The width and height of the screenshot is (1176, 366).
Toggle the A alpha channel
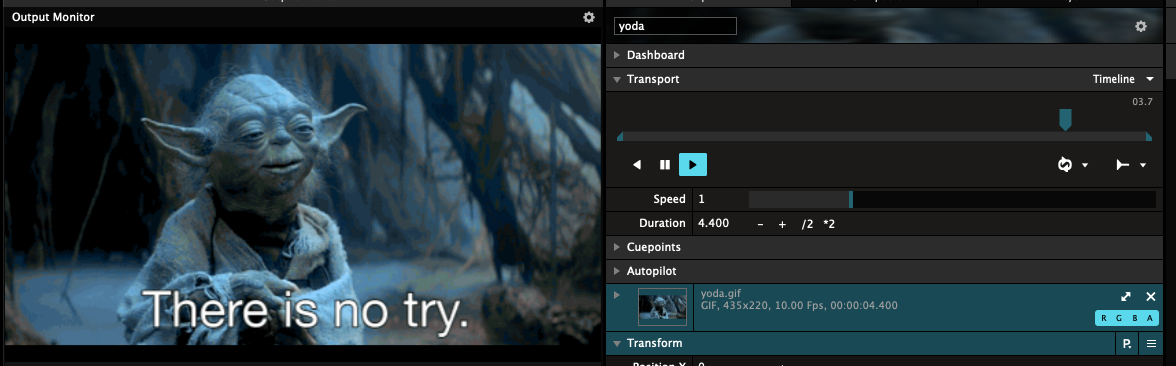click(1149, 318)
